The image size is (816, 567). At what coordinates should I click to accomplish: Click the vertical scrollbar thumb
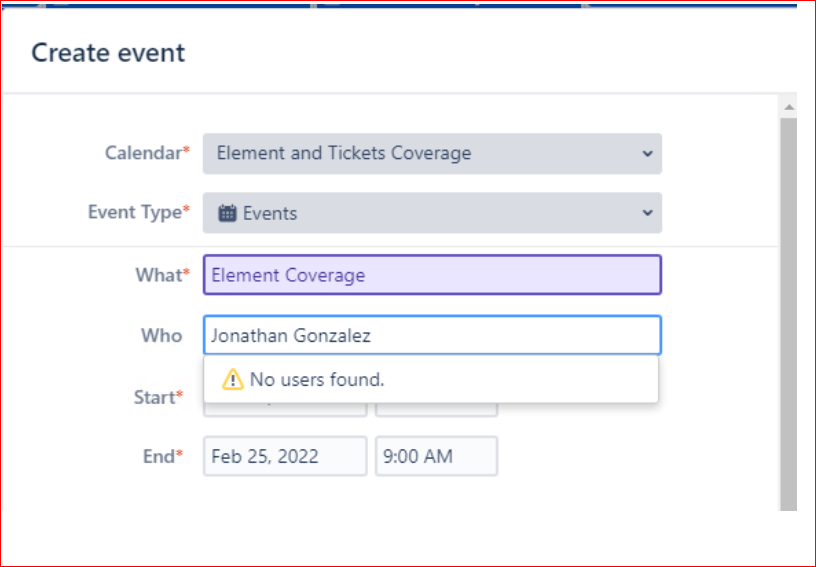pos(789,300)
